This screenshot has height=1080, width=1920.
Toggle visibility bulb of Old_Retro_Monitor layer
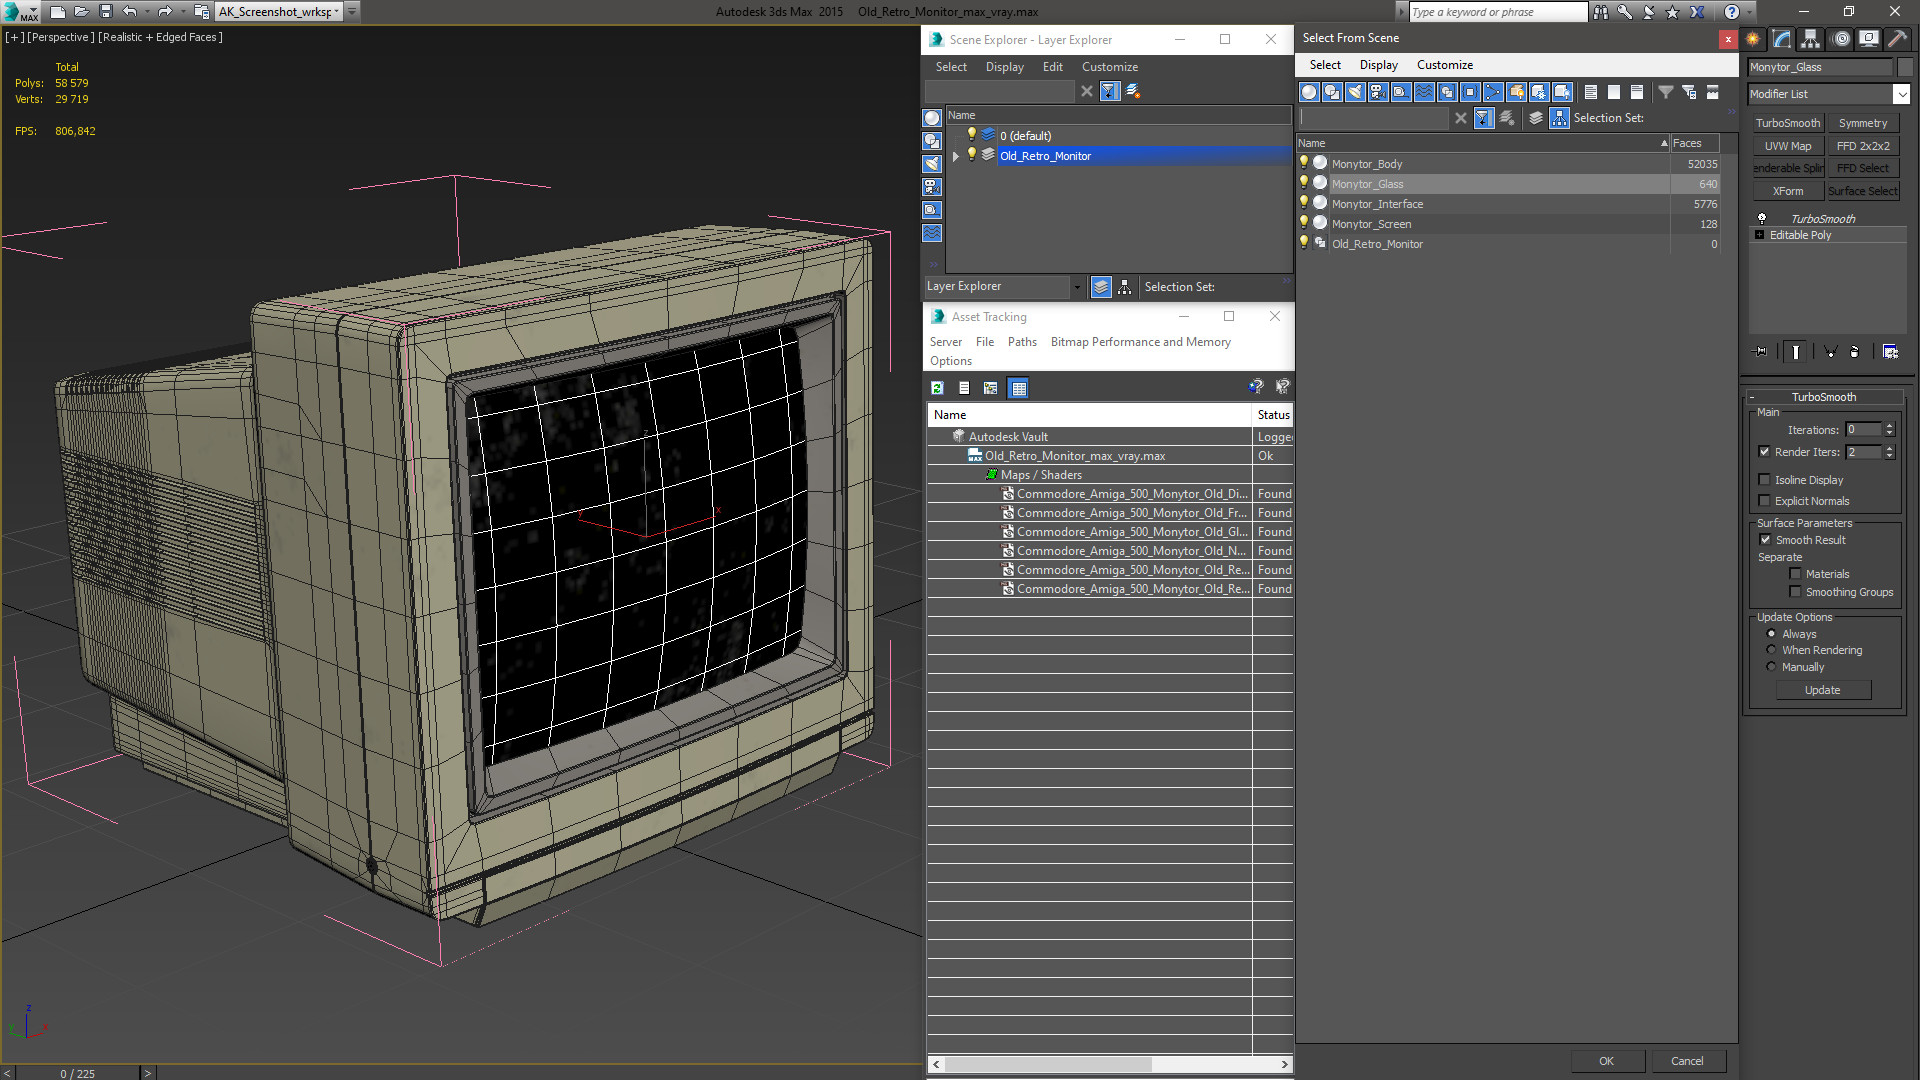[x=971, y=155]
